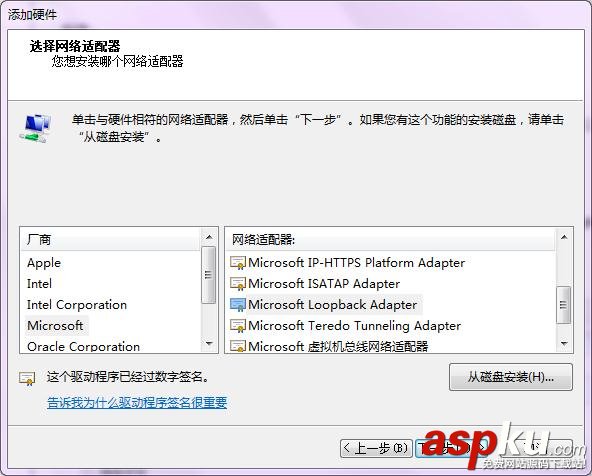
Task: Pick Oracle Corporation manufacturer
Action: click(83, 347)
